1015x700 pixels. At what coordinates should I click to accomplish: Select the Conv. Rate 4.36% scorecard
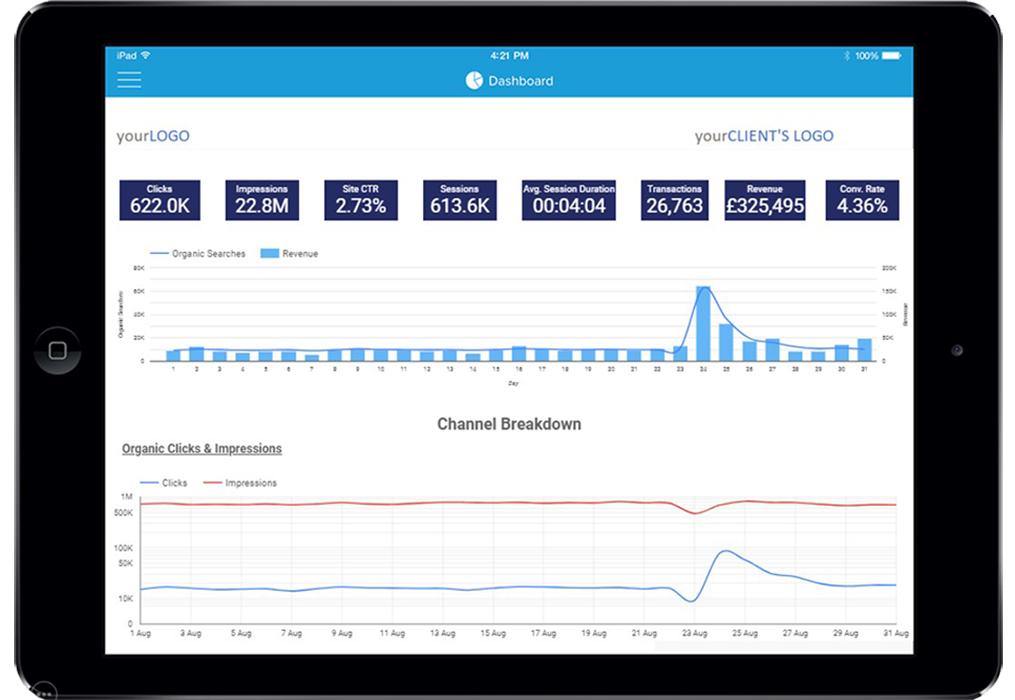coord(862,200)
